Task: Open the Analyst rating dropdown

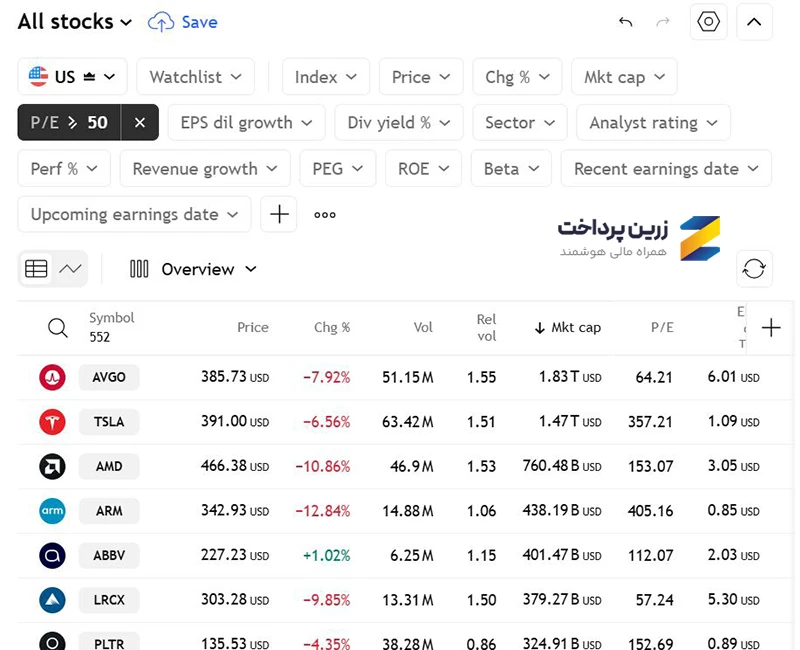Action: pos(653,122)
